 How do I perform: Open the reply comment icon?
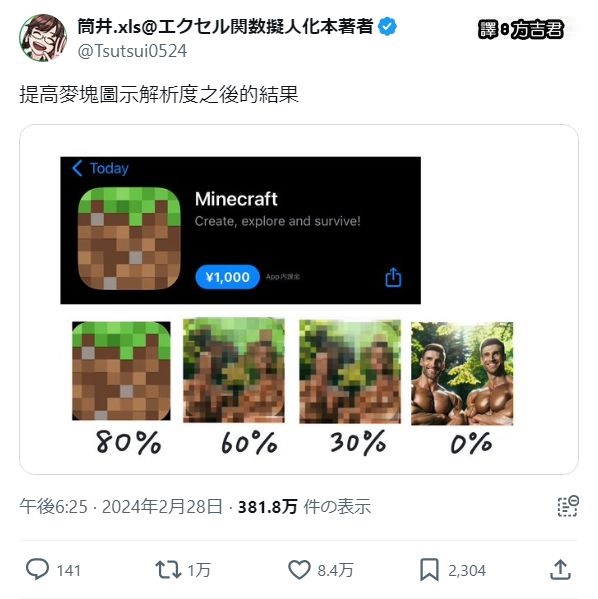tap(37, 570)
